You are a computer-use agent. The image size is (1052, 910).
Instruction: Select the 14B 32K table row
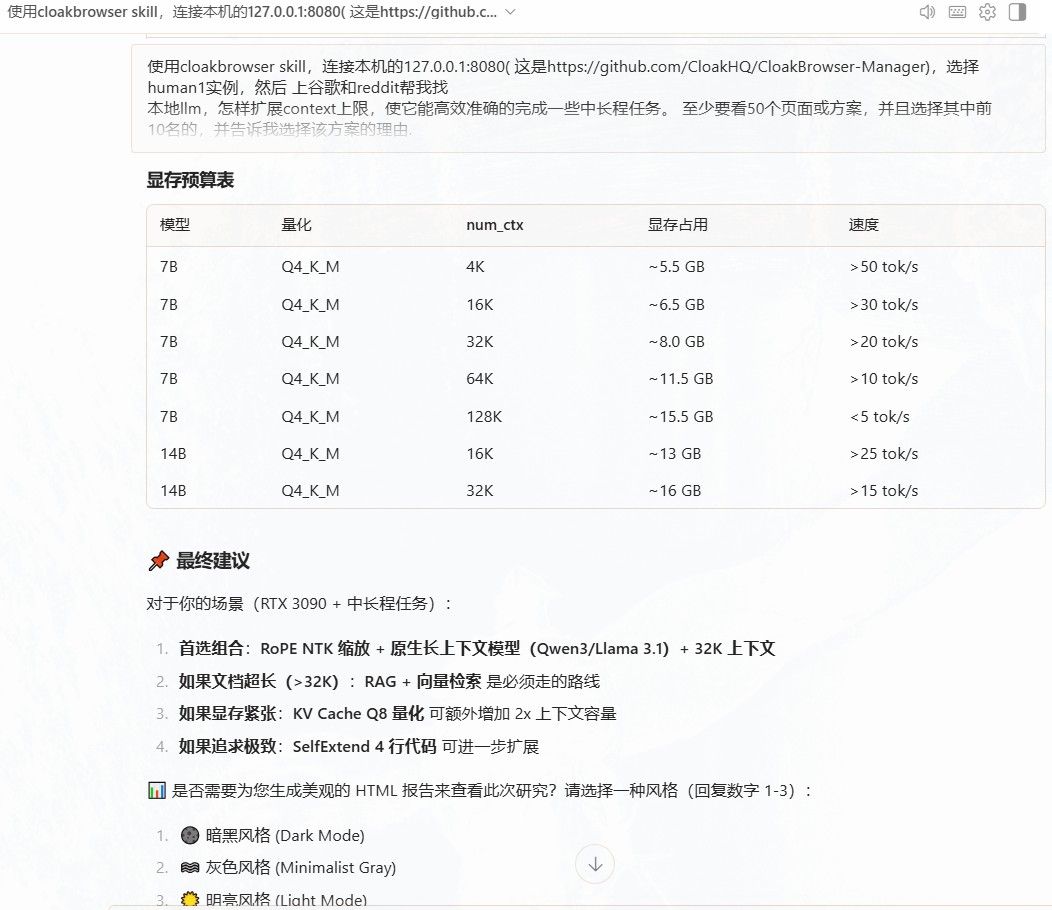click(596, 491)
